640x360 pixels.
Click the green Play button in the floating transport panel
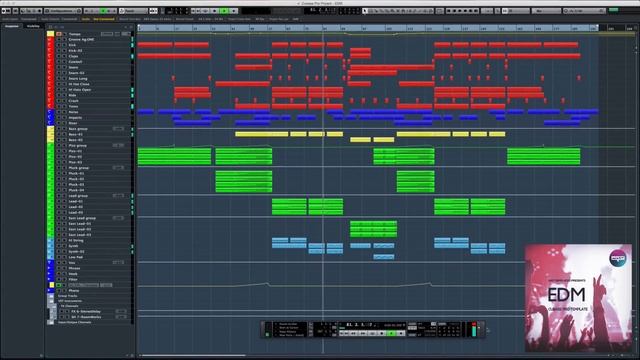click(391, 333)
